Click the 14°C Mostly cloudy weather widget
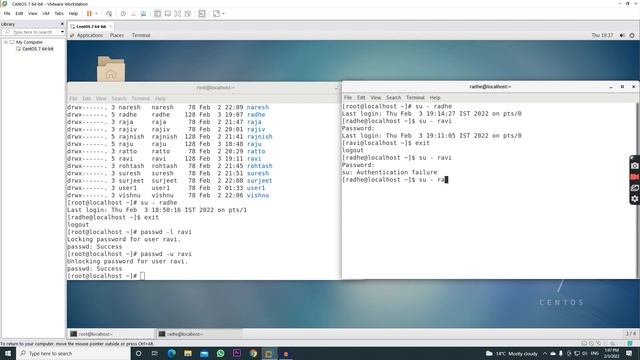Image resolution: width=640 pixels, height=360 pixels. pyautogui.click(x=511, y=353)
